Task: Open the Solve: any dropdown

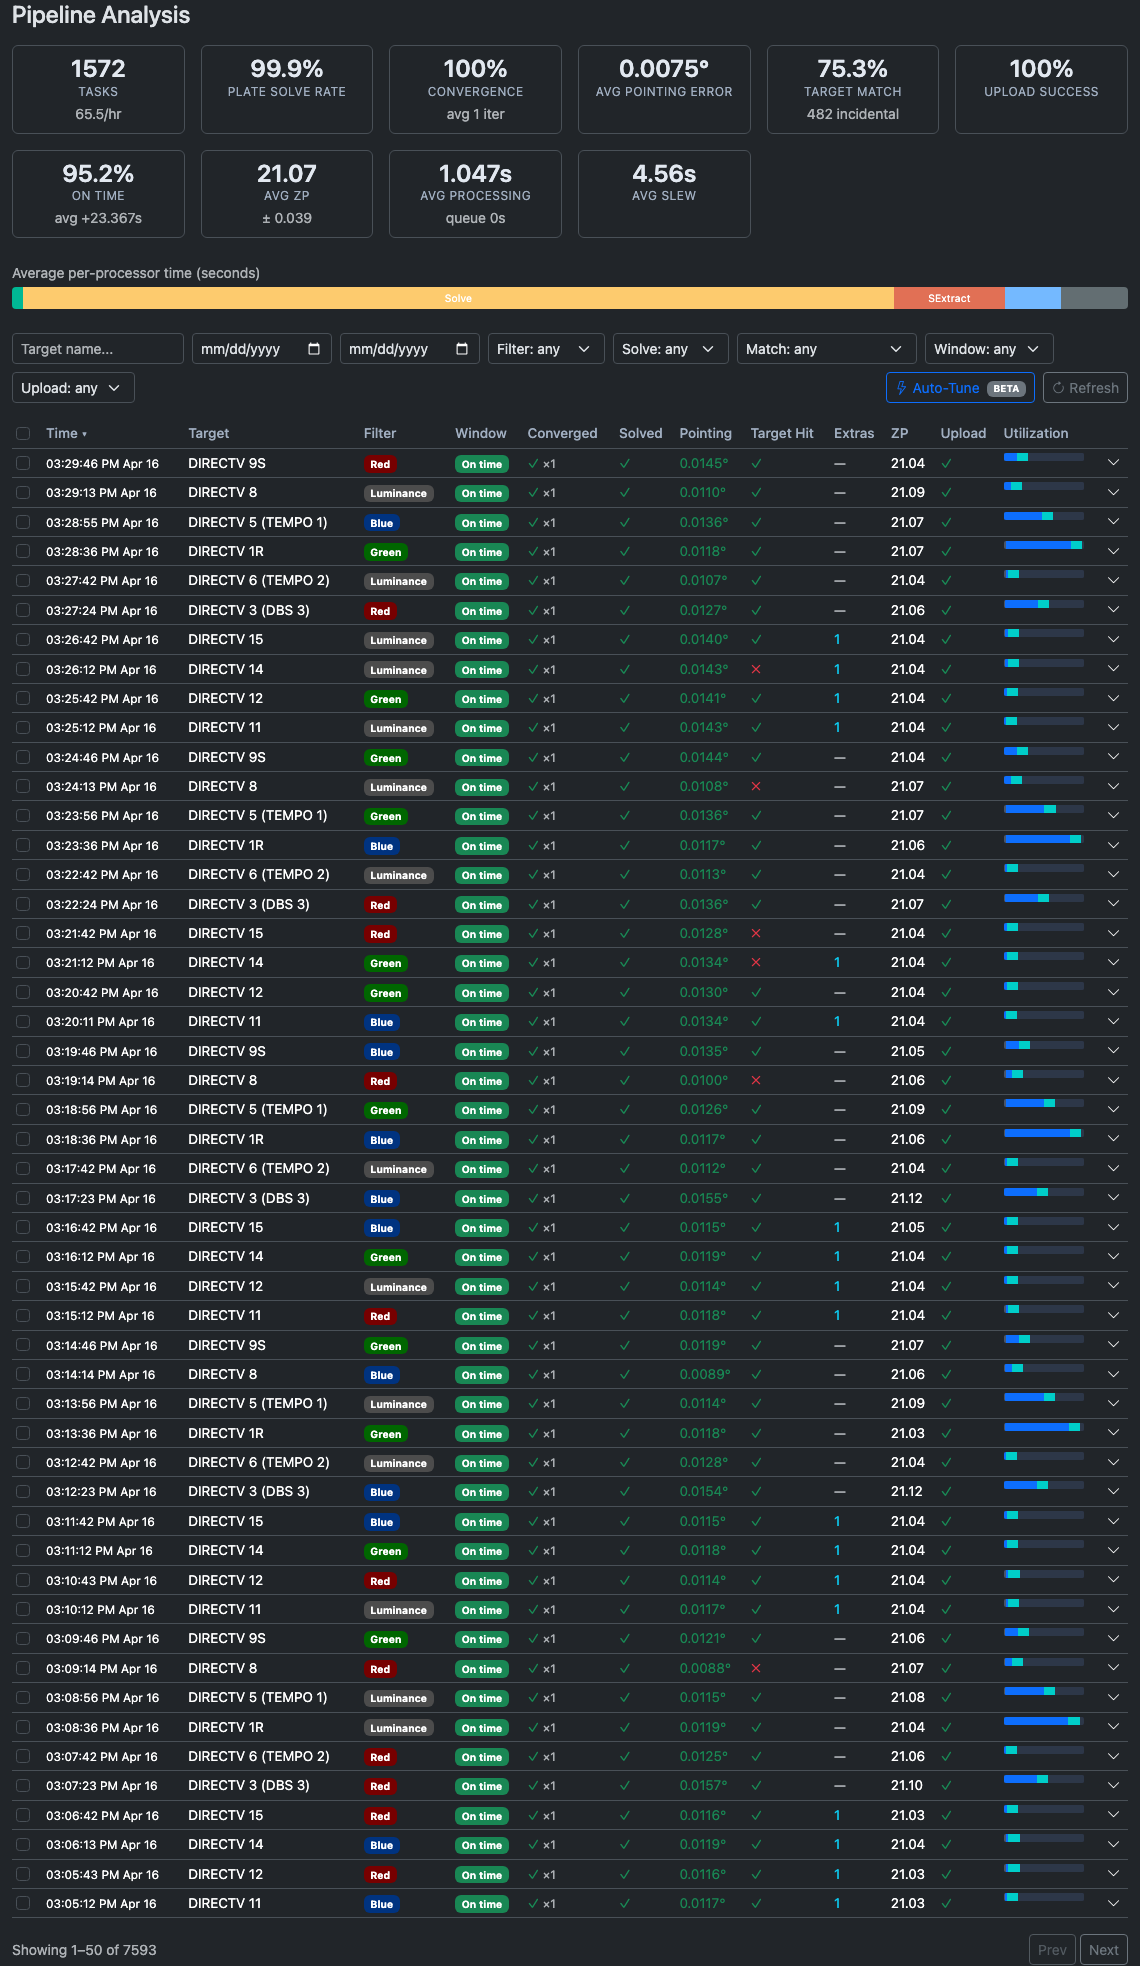Action: [x=670, y=349]
